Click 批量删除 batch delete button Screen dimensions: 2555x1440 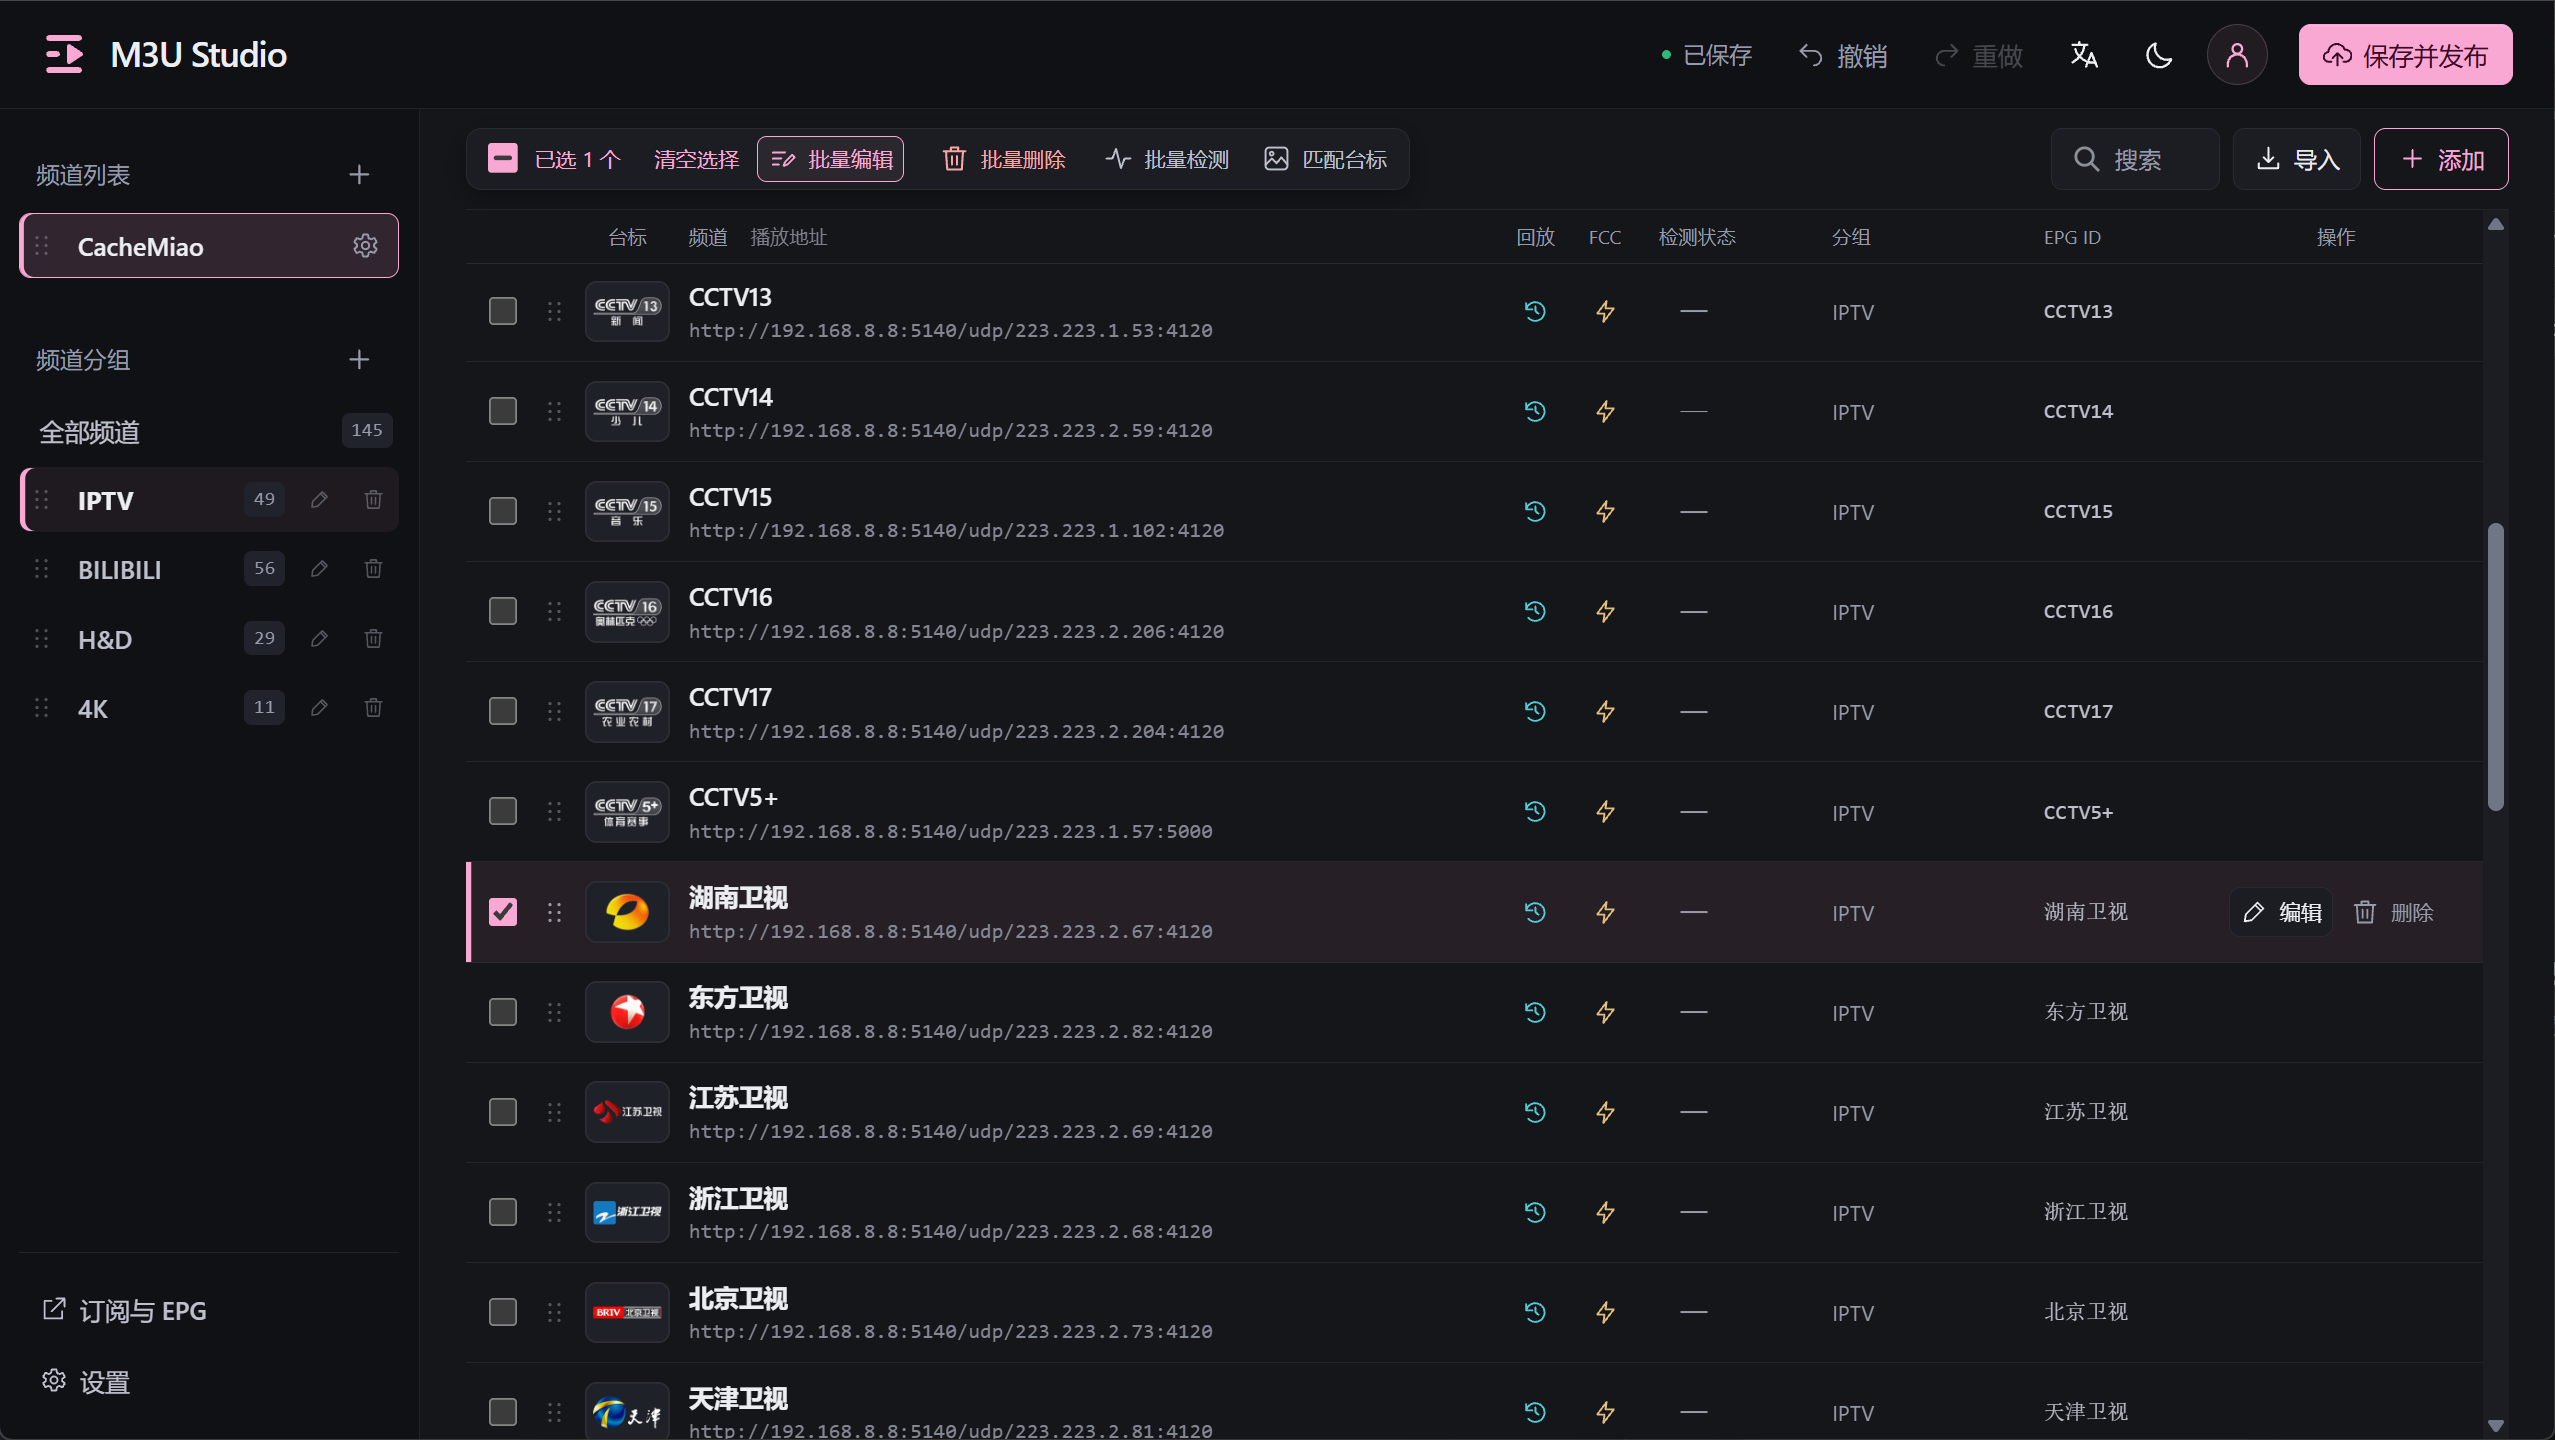[1003, 159]
